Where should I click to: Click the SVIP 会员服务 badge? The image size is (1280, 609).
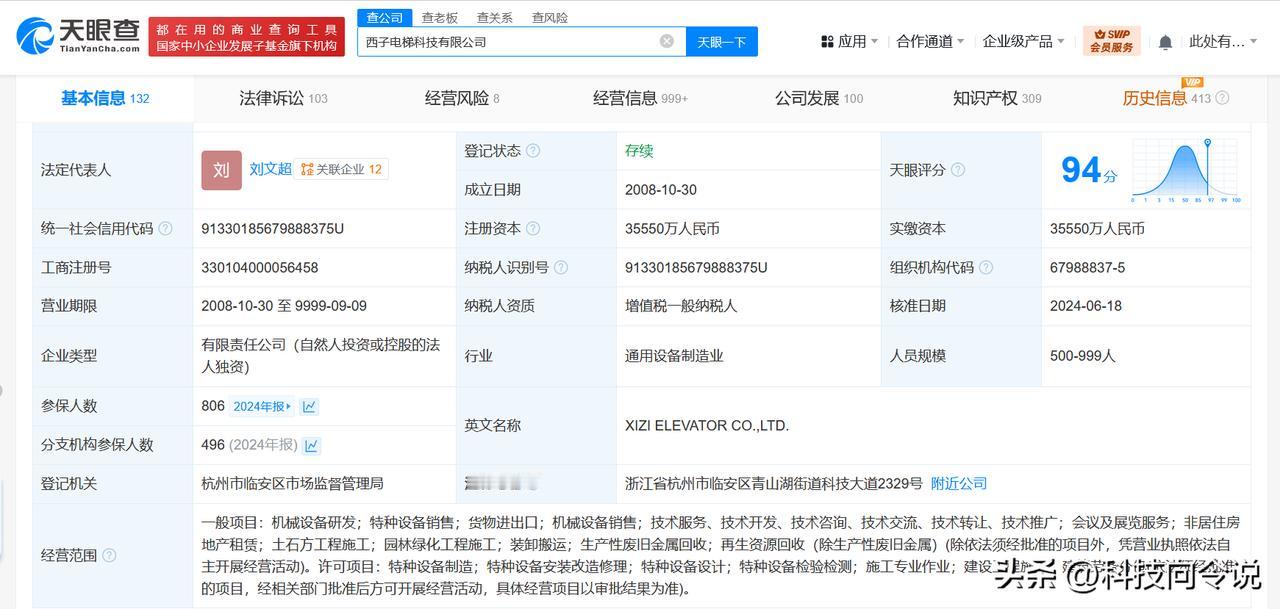(1111, 41)
